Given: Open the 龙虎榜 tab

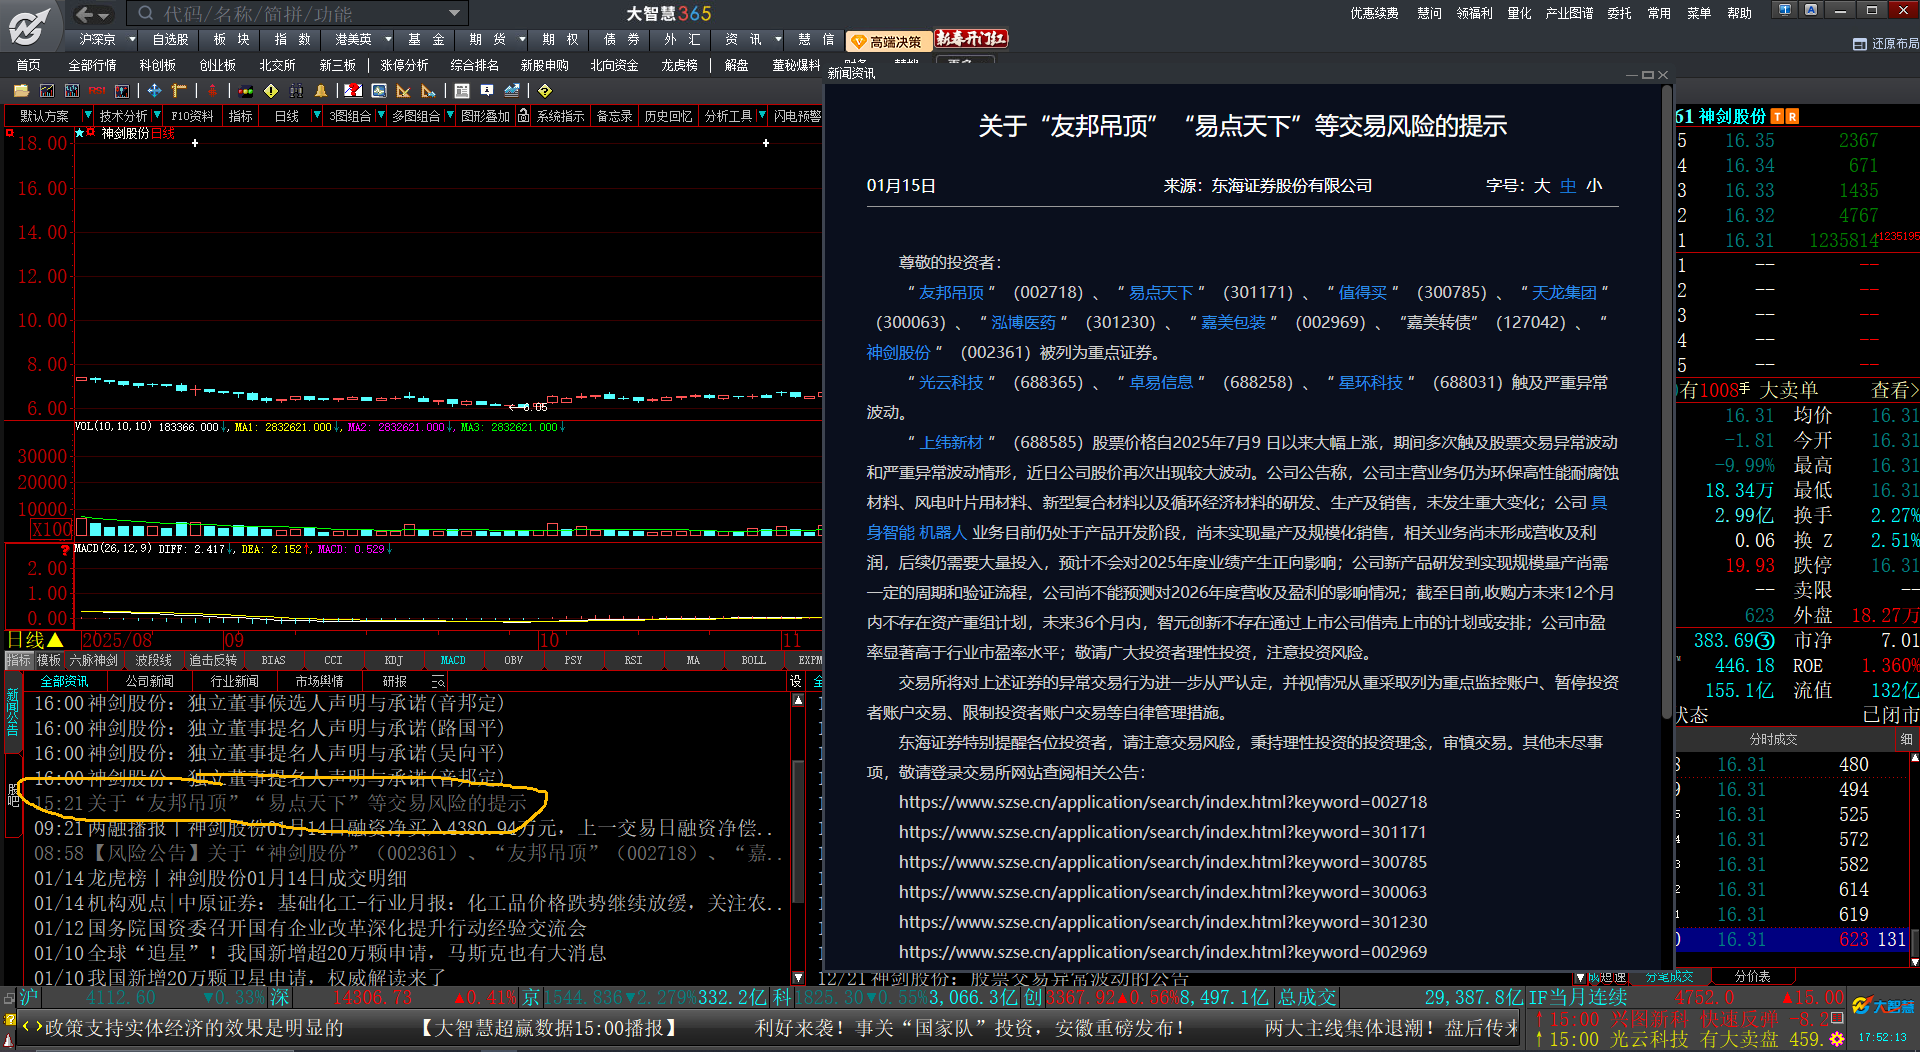Looking at the screenshot, I should click(679, 65).
